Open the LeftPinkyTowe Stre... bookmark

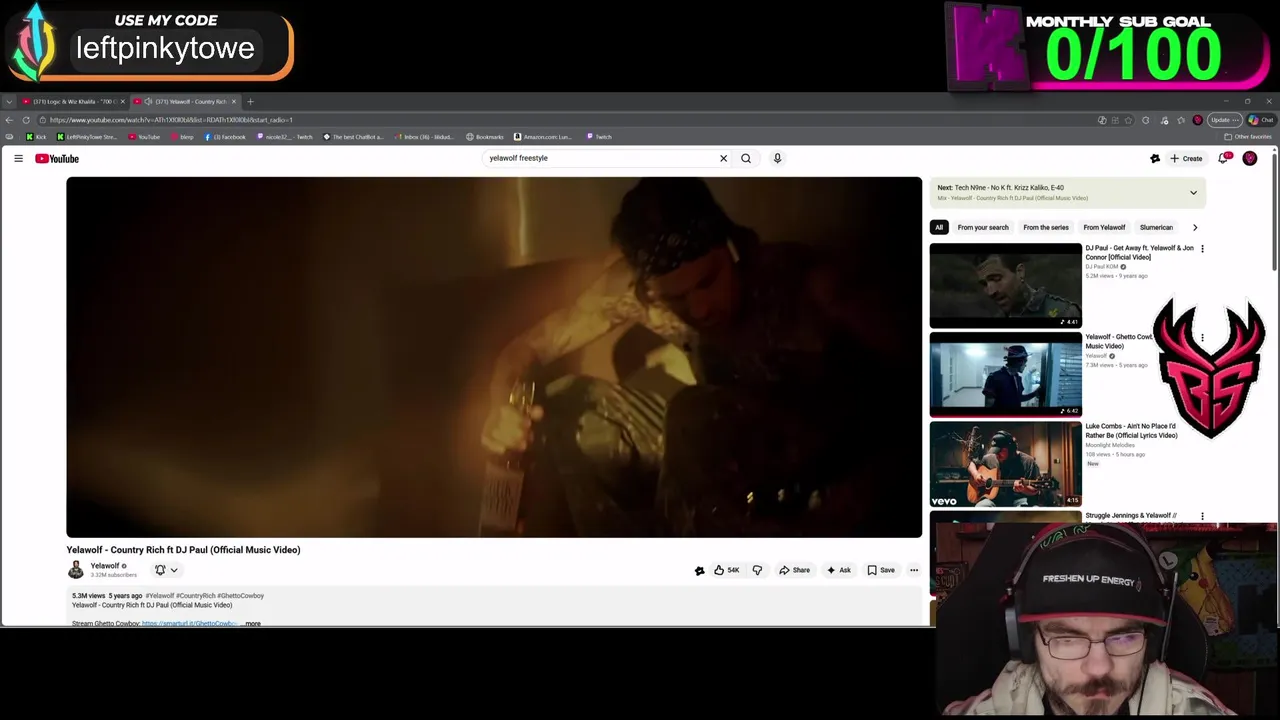pos(87,137)
